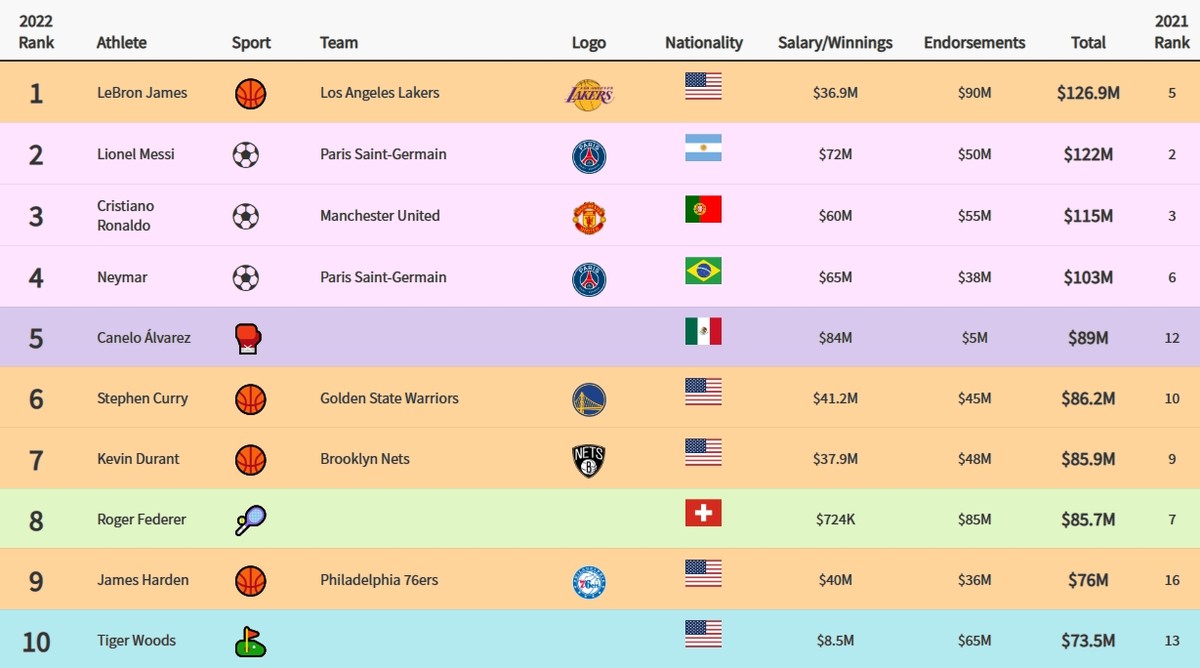Viewport: 1200px width, 668px height.
Task: Click Neymar's Paris Saint-Germain team name
Action: [x=383, y=277]
